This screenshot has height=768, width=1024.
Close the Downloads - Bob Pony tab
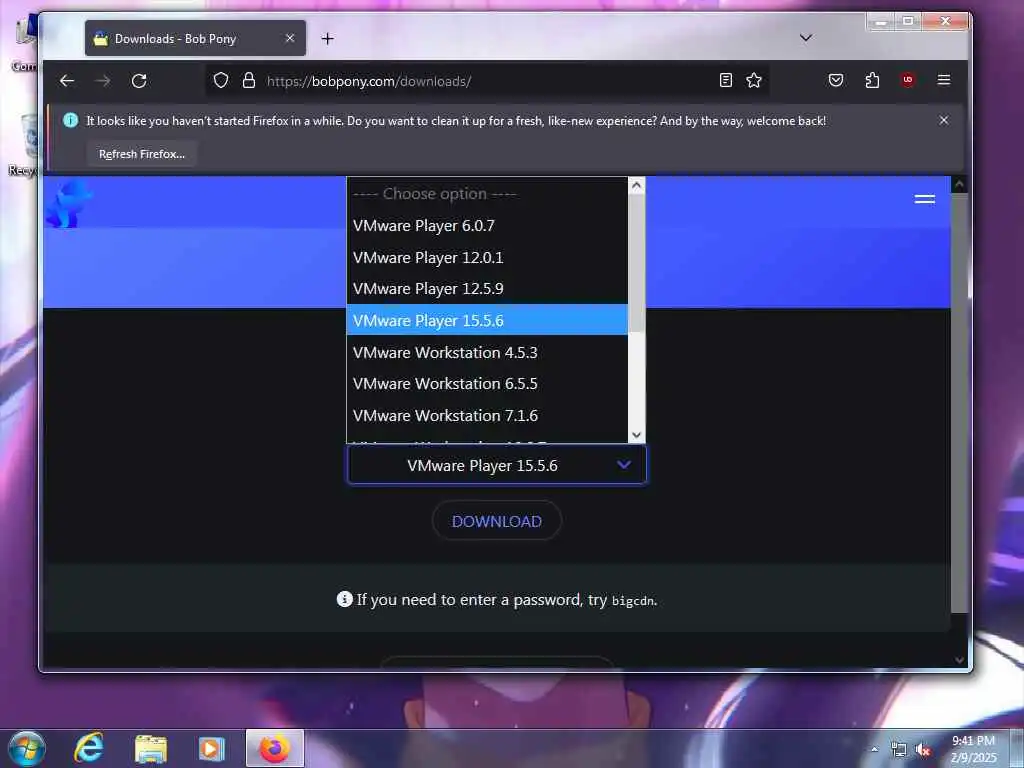pyautogui.click(x=290, y=39)
